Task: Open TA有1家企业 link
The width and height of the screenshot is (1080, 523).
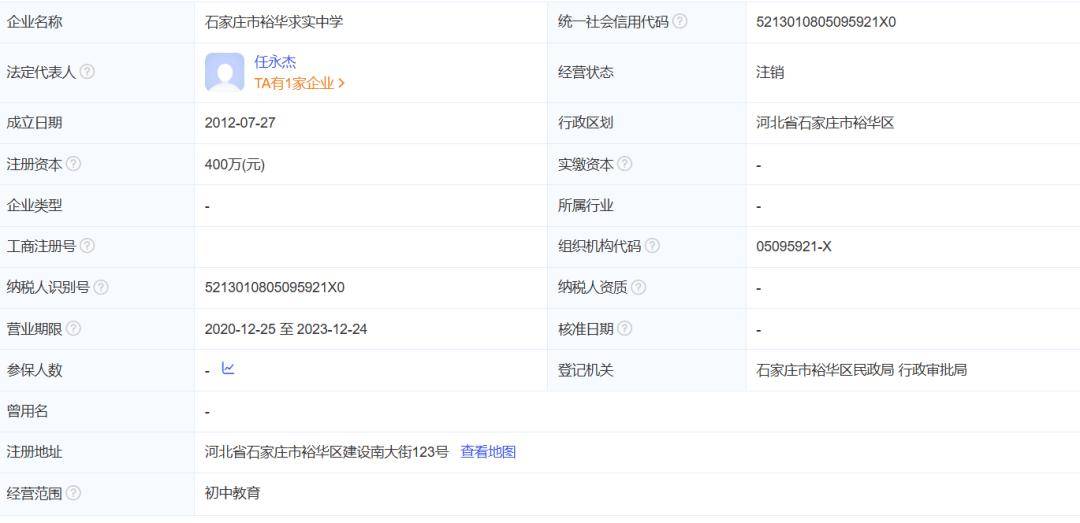Action: (x=299, y=83)
